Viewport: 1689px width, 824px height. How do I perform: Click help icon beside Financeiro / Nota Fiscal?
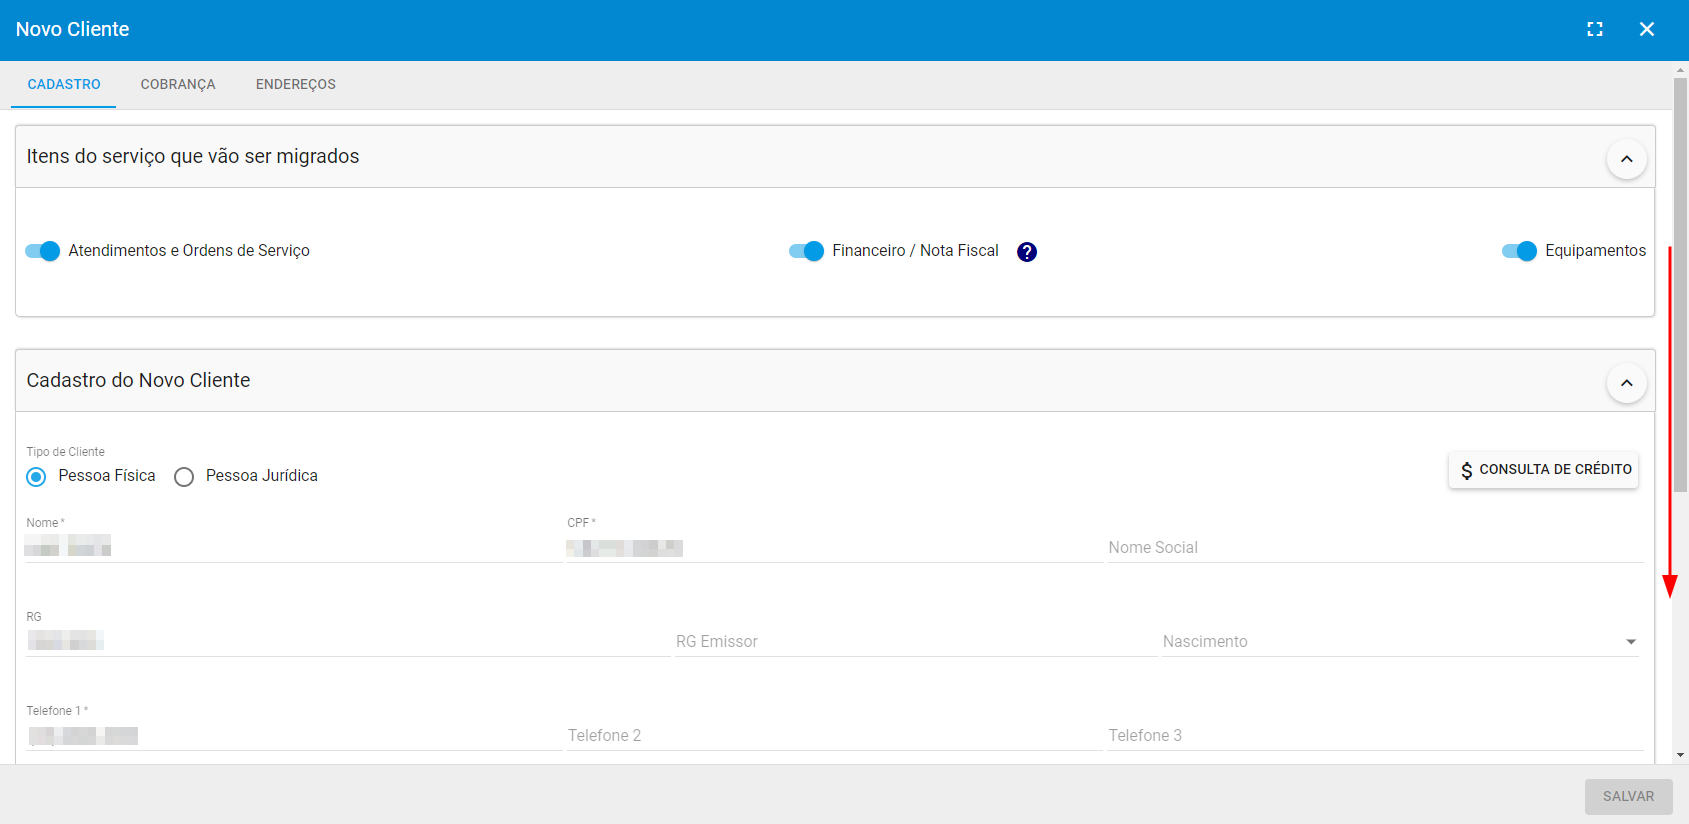click(x=1027, y=252)
